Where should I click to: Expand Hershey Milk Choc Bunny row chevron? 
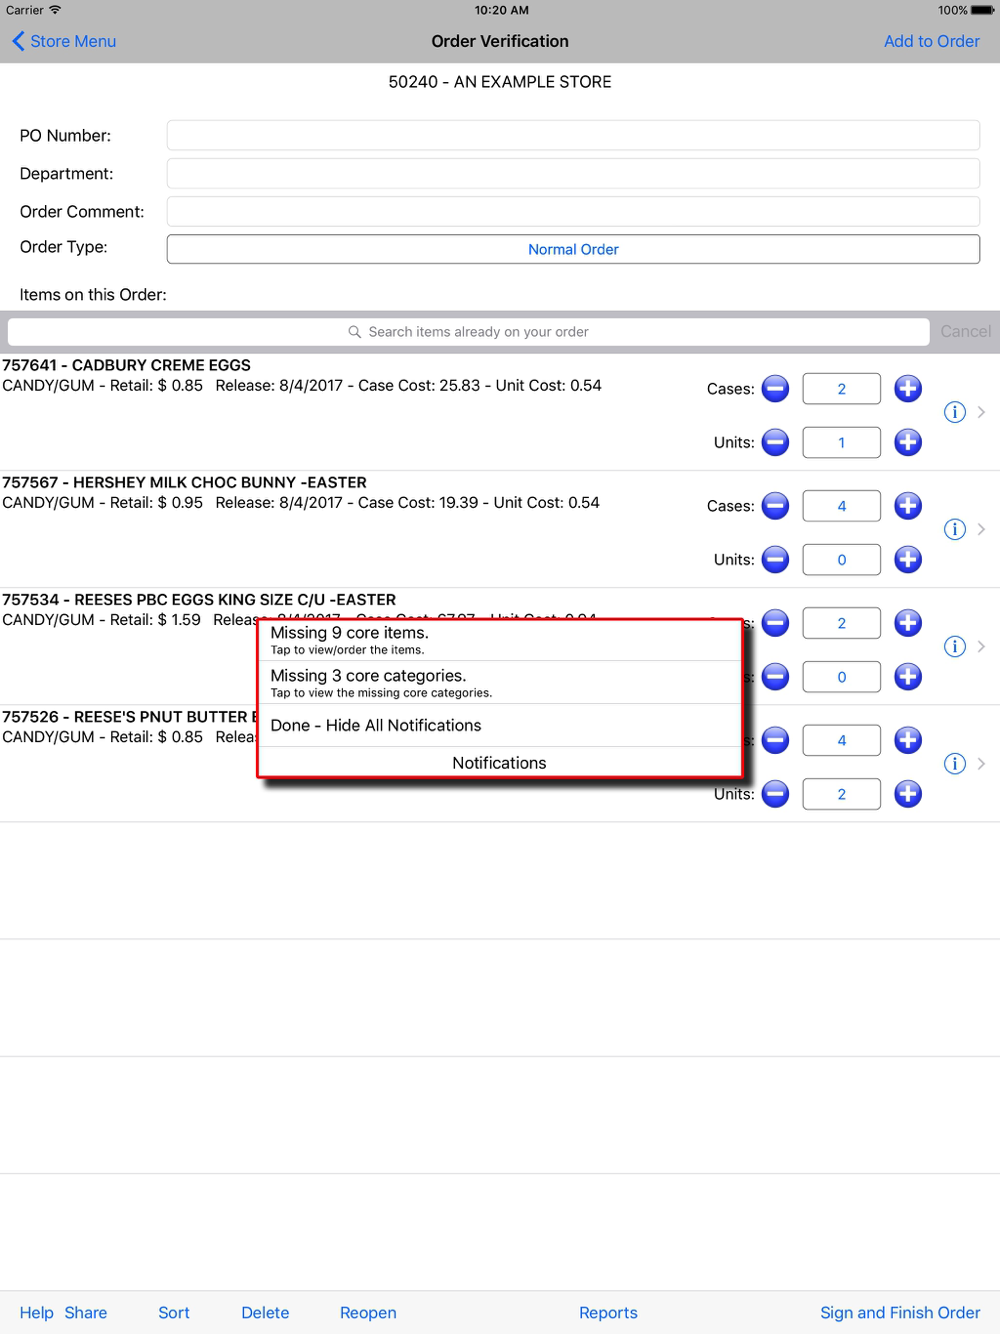click(982, 529)
